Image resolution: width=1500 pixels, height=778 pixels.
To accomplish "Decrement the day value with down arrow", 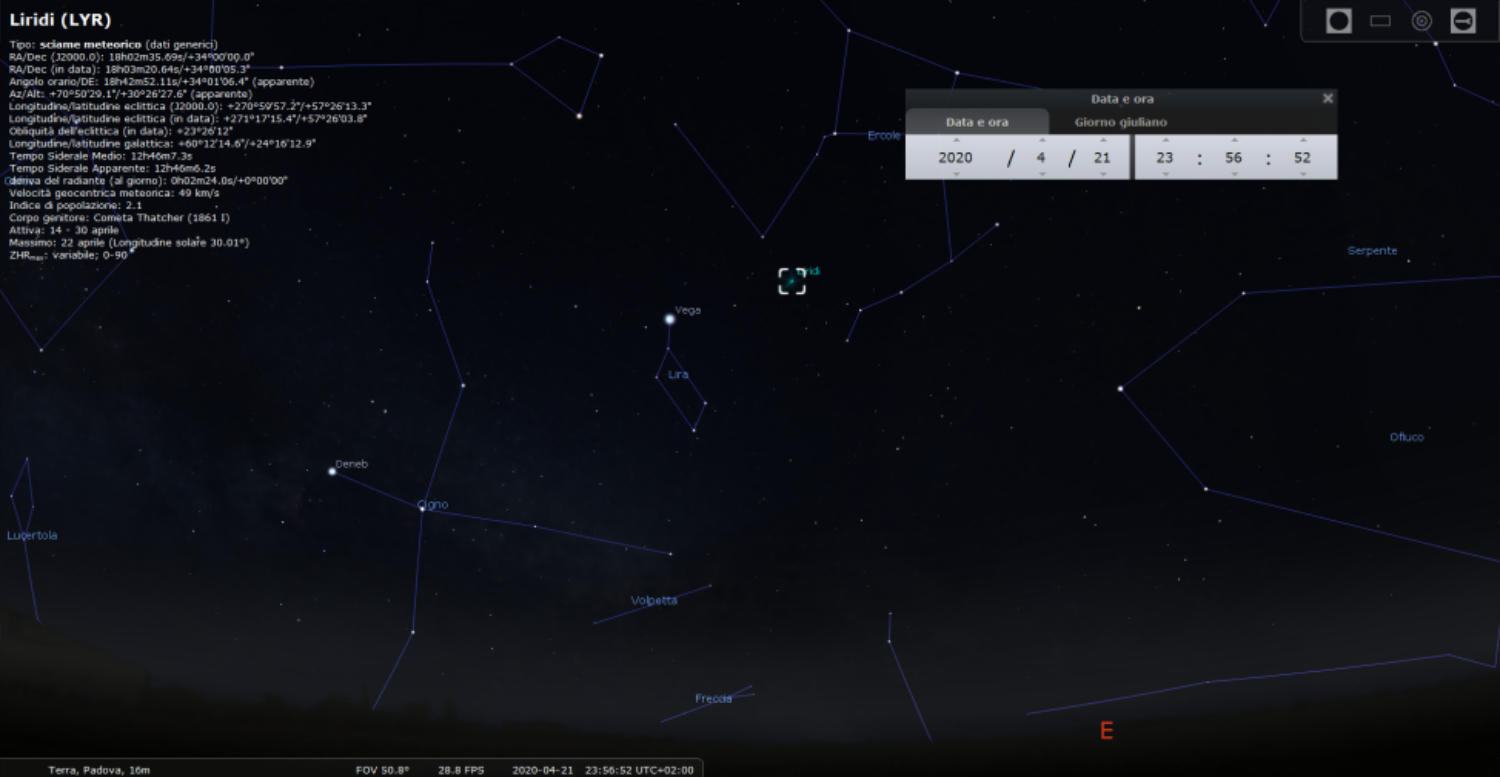I will [1103, 174].
